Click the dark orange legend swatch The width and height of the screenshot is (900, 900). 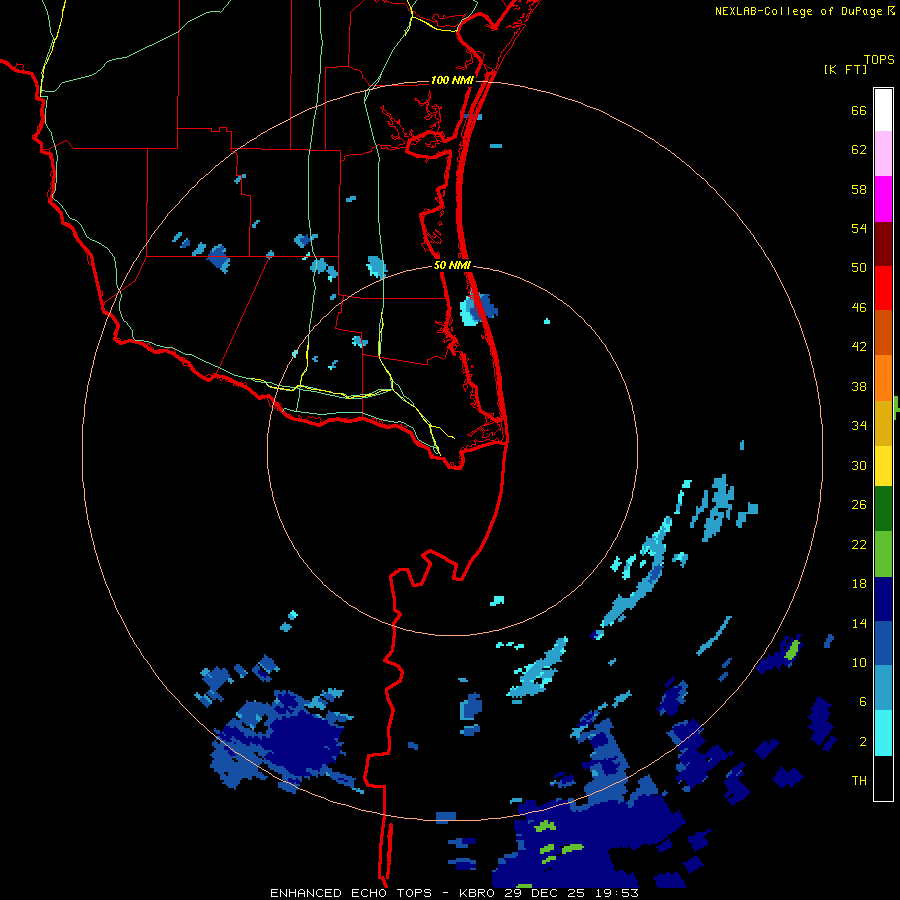click(883, 333)
